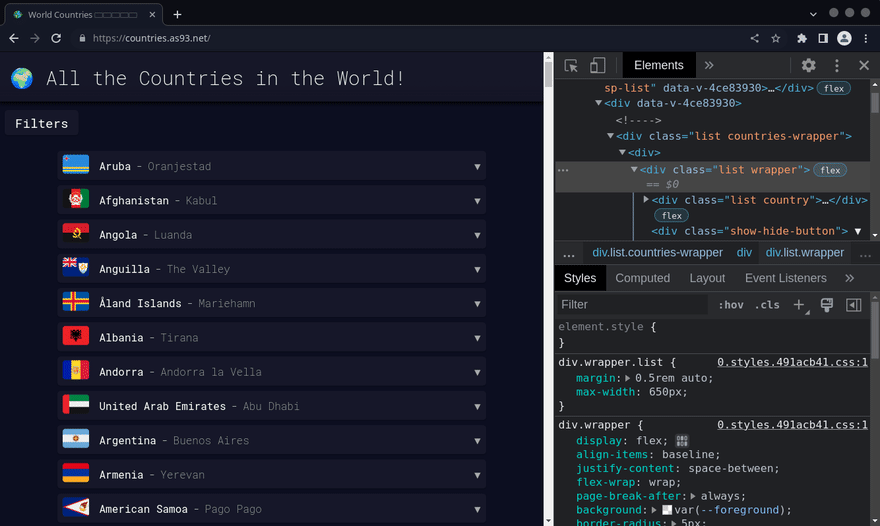Click the new style rule plus icon
The height and width of the screenshot is (526, 880).
tap(799, 304)
